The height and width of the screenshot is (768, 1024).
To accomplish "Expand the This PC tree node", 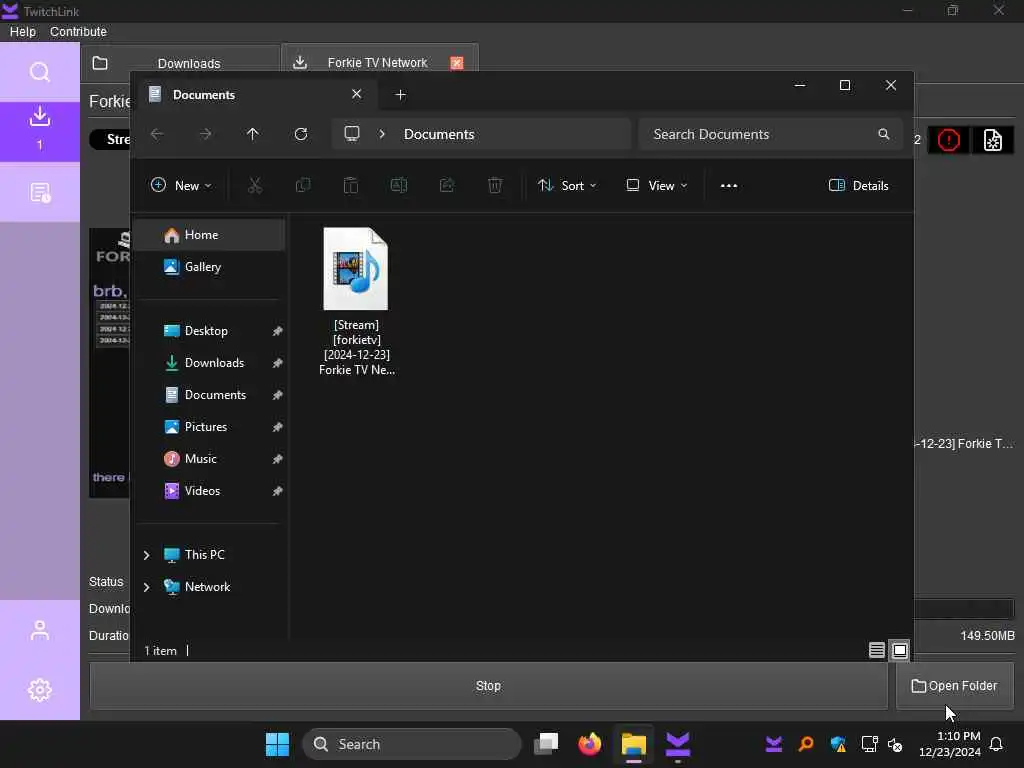I will (x=146, y=555).
